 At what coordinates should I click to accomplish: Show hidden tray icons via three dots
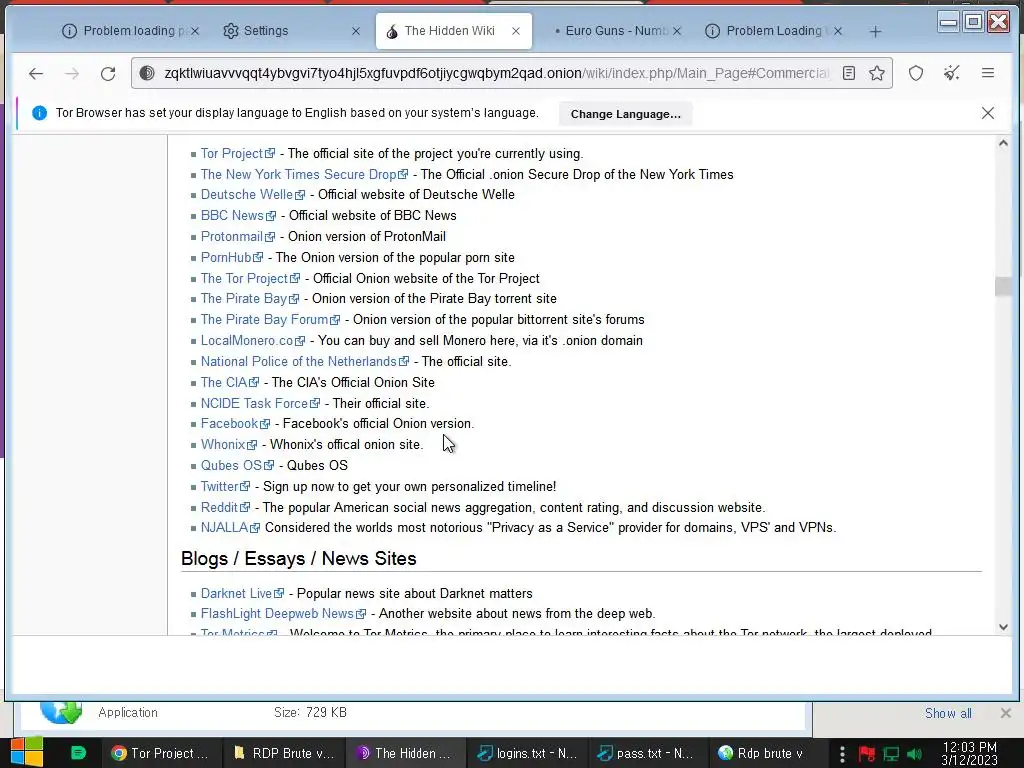click(842, 754)
